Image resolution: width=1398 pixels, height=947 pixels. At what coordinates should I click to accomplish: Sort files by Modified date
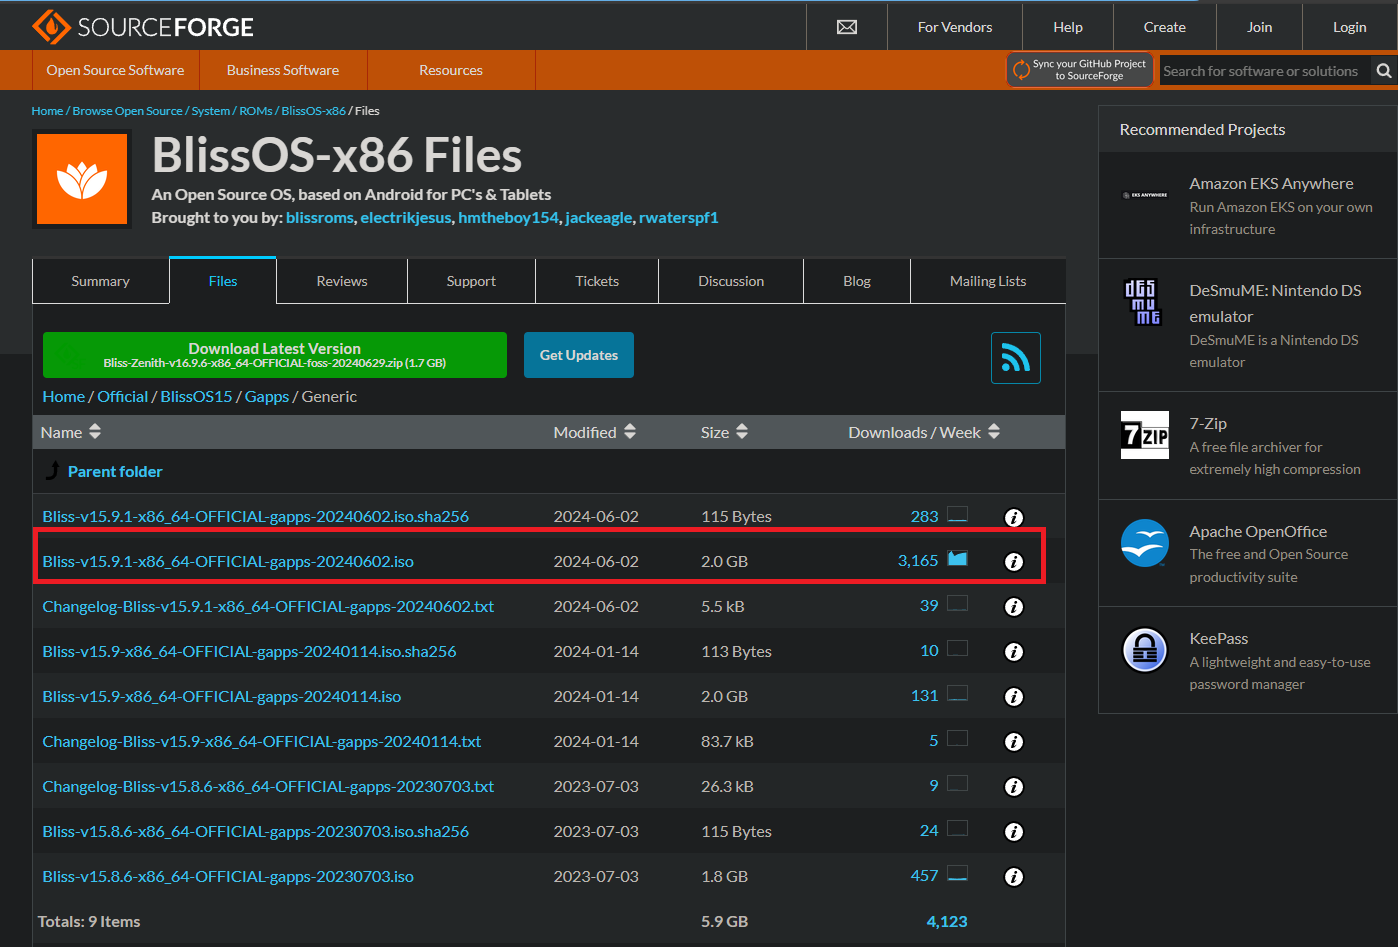594,432
